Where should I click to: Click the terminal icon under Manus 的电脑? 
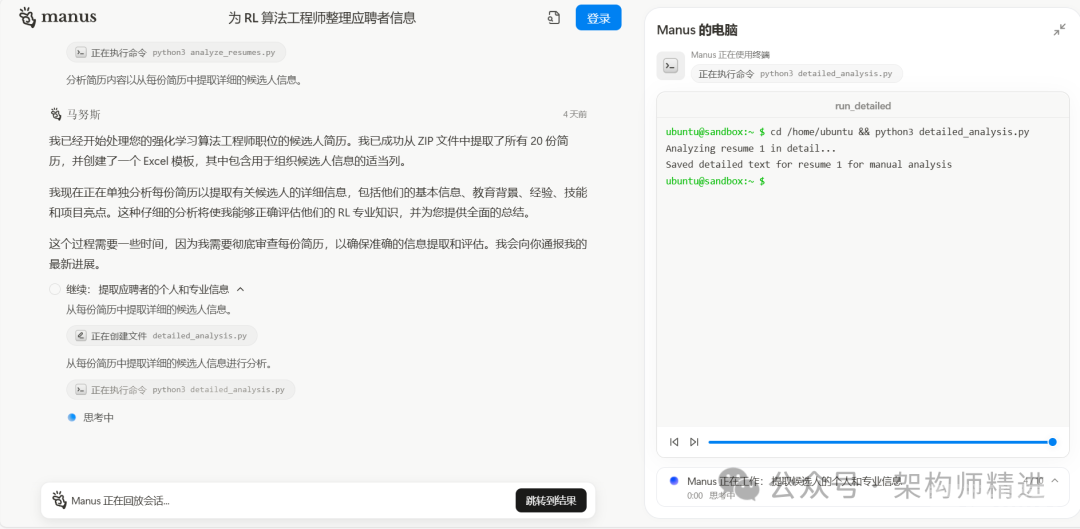click(670, 66)
